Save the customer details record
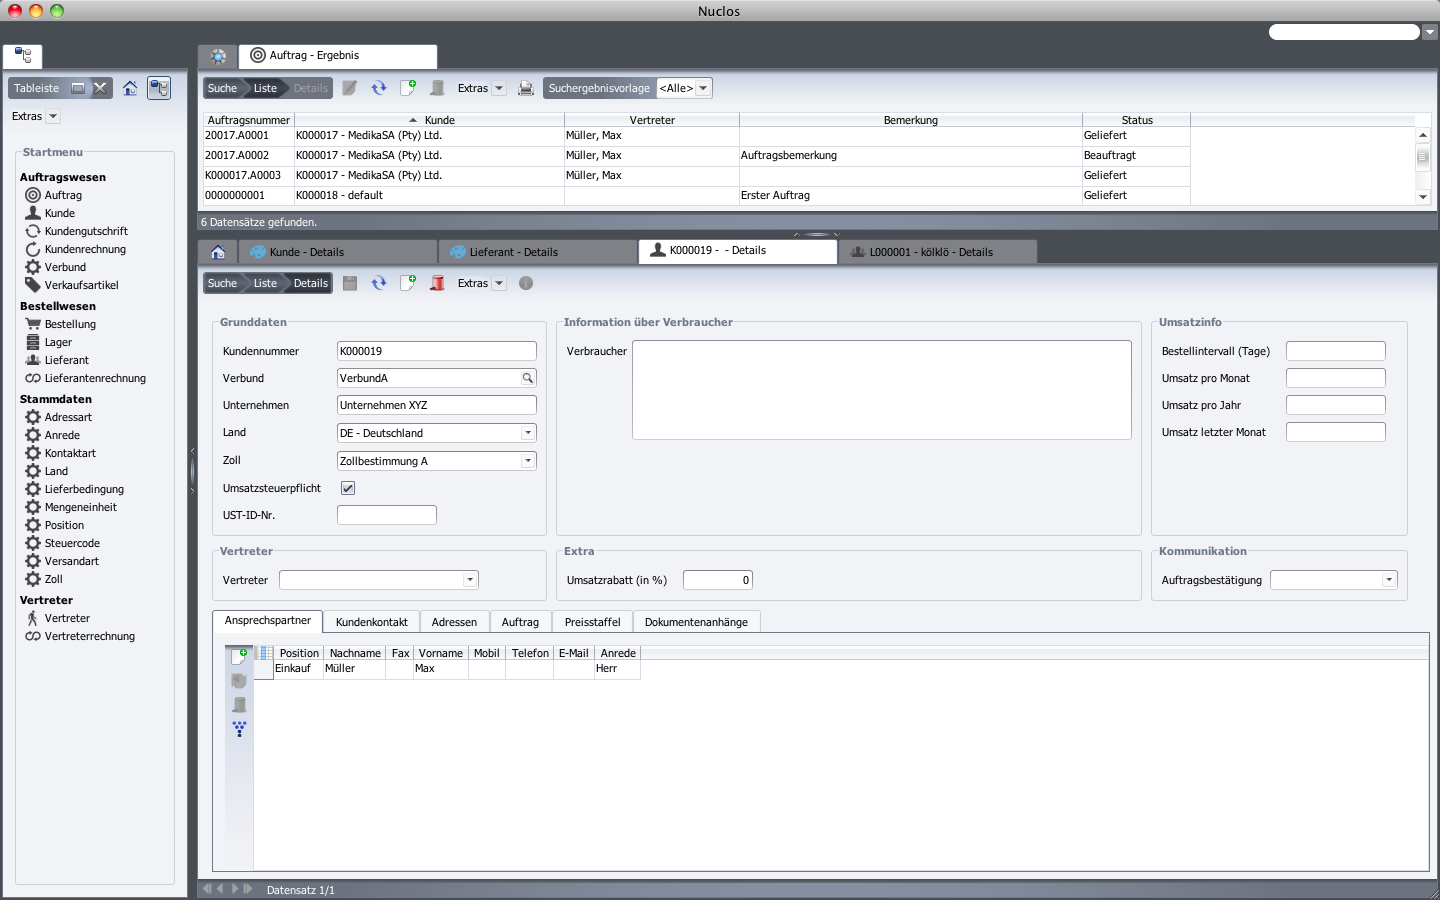Screen dimensions: 1440x900 coord(350,283)
